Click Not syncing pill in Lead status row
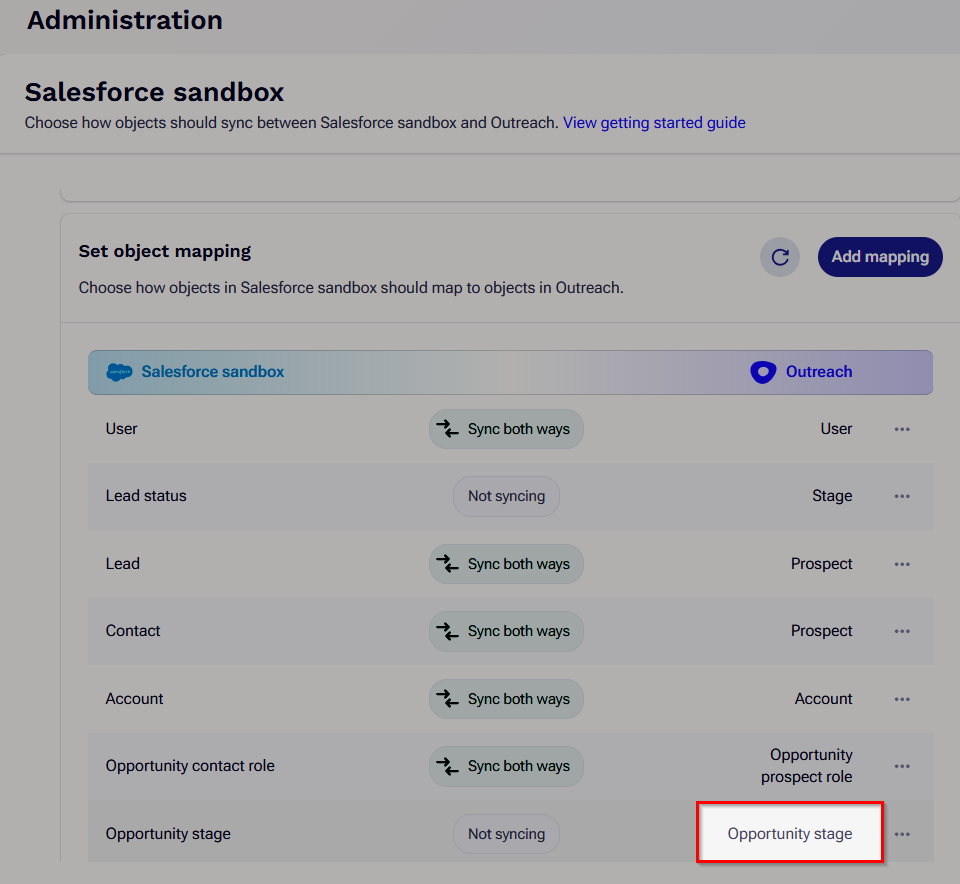 point(506,496)
